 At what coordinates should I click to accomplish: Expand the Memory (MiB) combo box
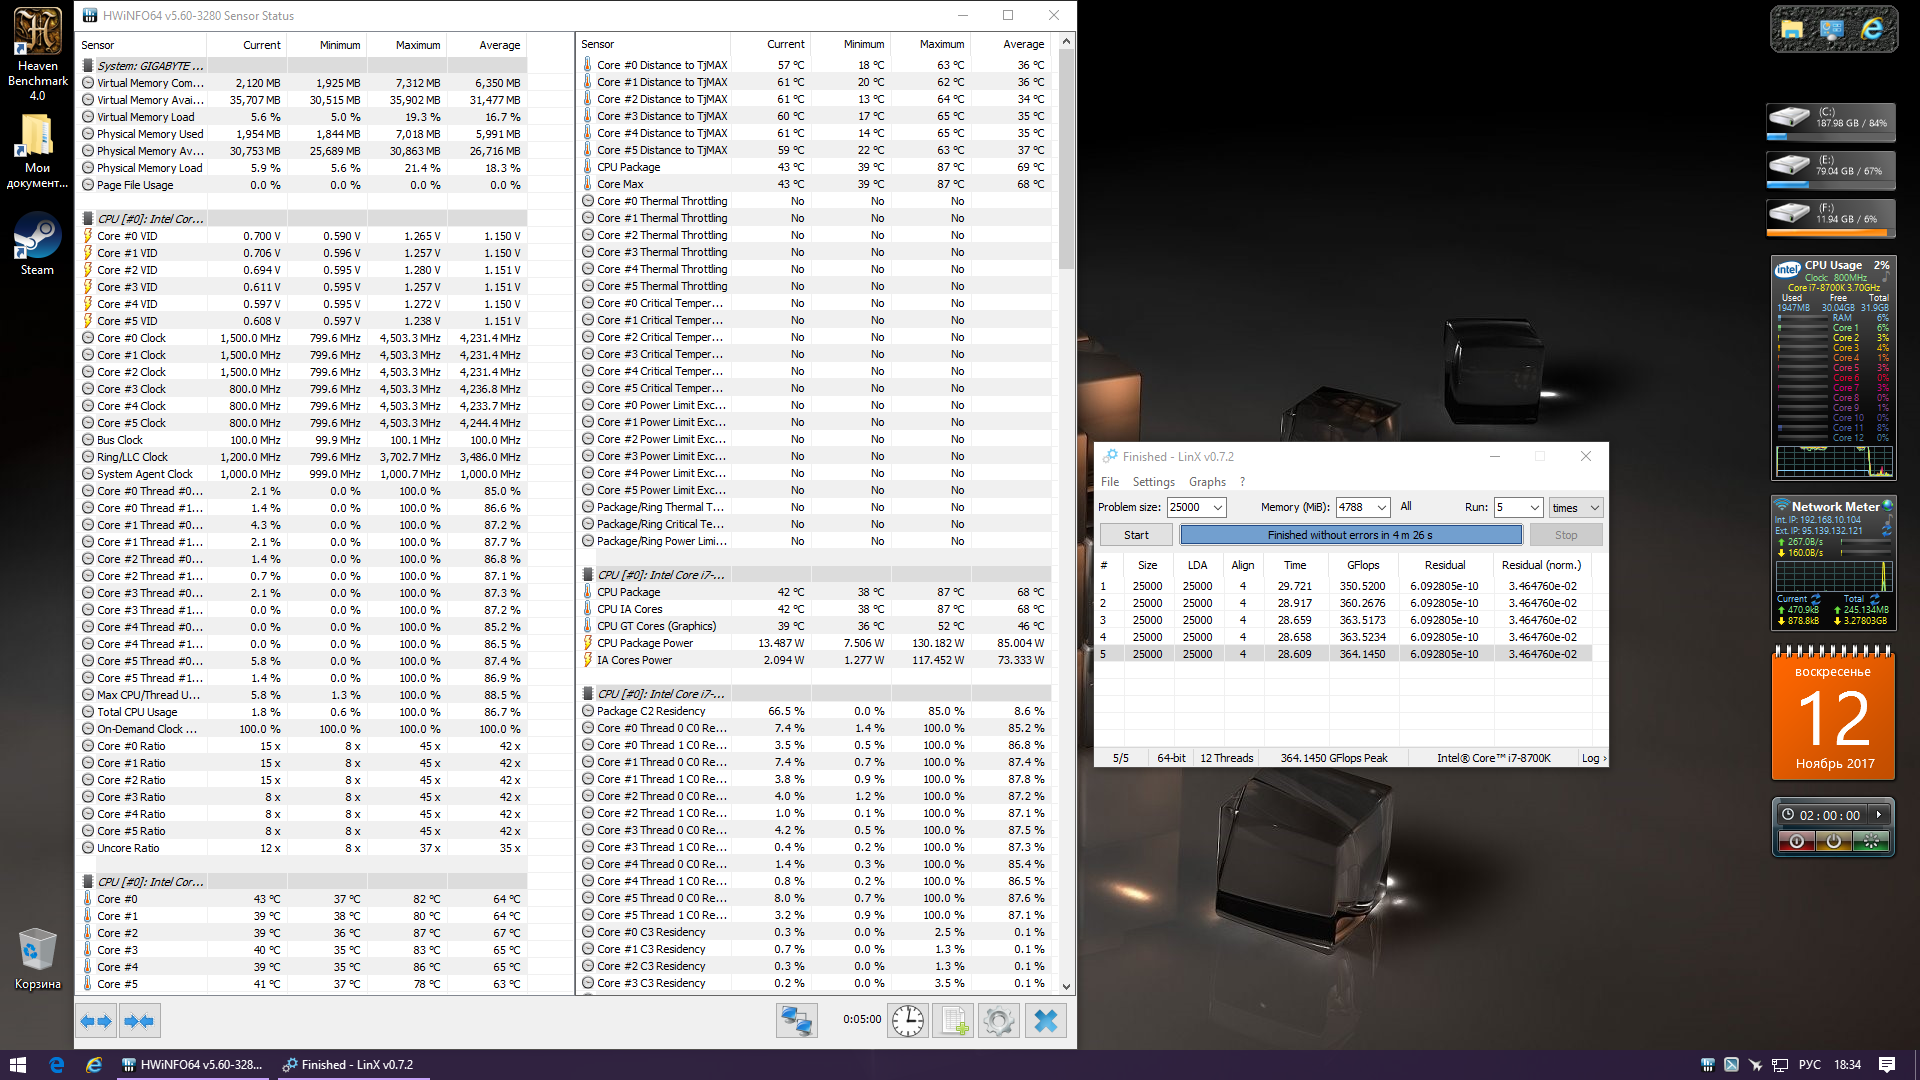[1381, 508]
